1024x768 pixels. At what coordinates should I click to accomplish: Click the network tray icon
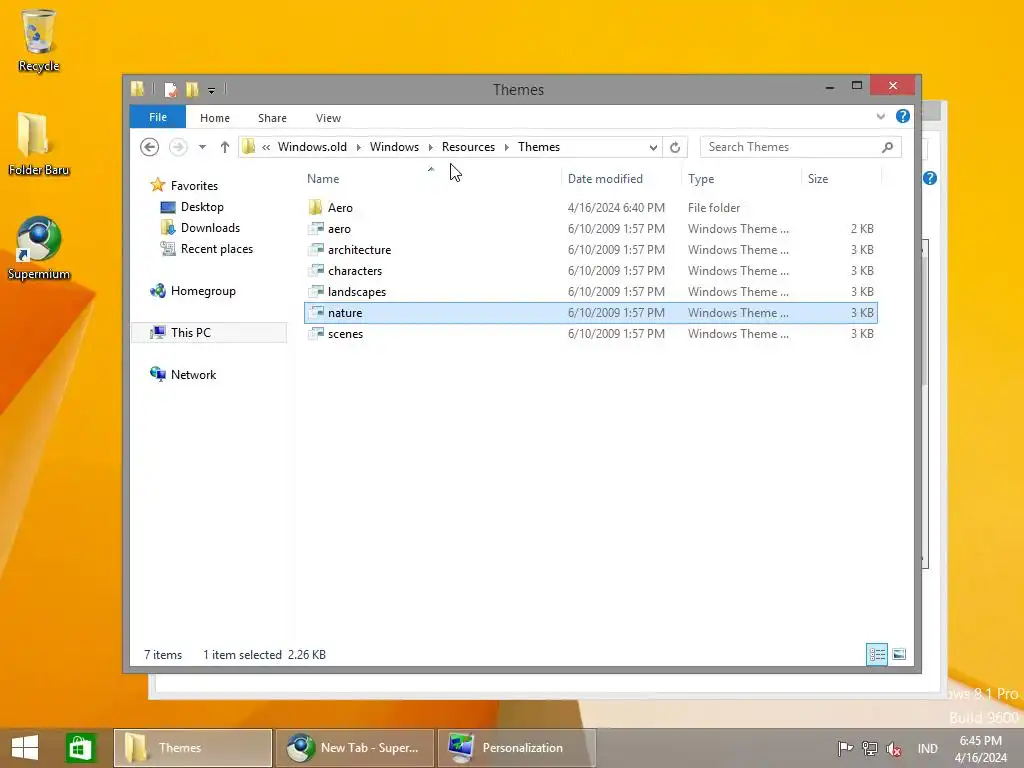(x=869, y=748)
